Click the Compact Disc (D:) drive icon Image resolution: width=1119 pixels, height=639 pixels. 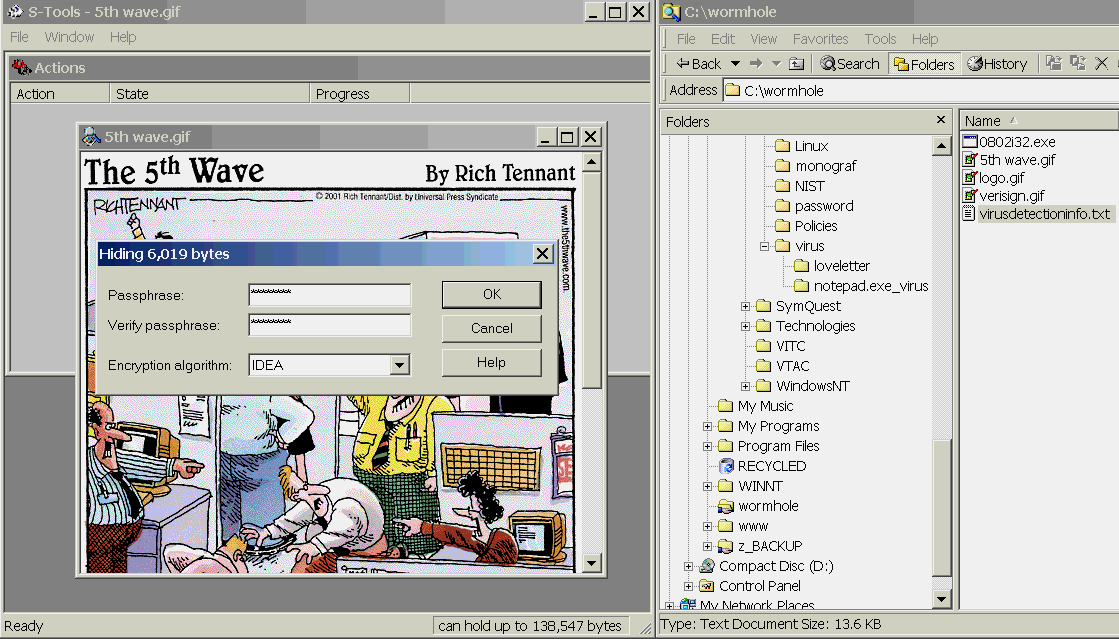point(707,566)
